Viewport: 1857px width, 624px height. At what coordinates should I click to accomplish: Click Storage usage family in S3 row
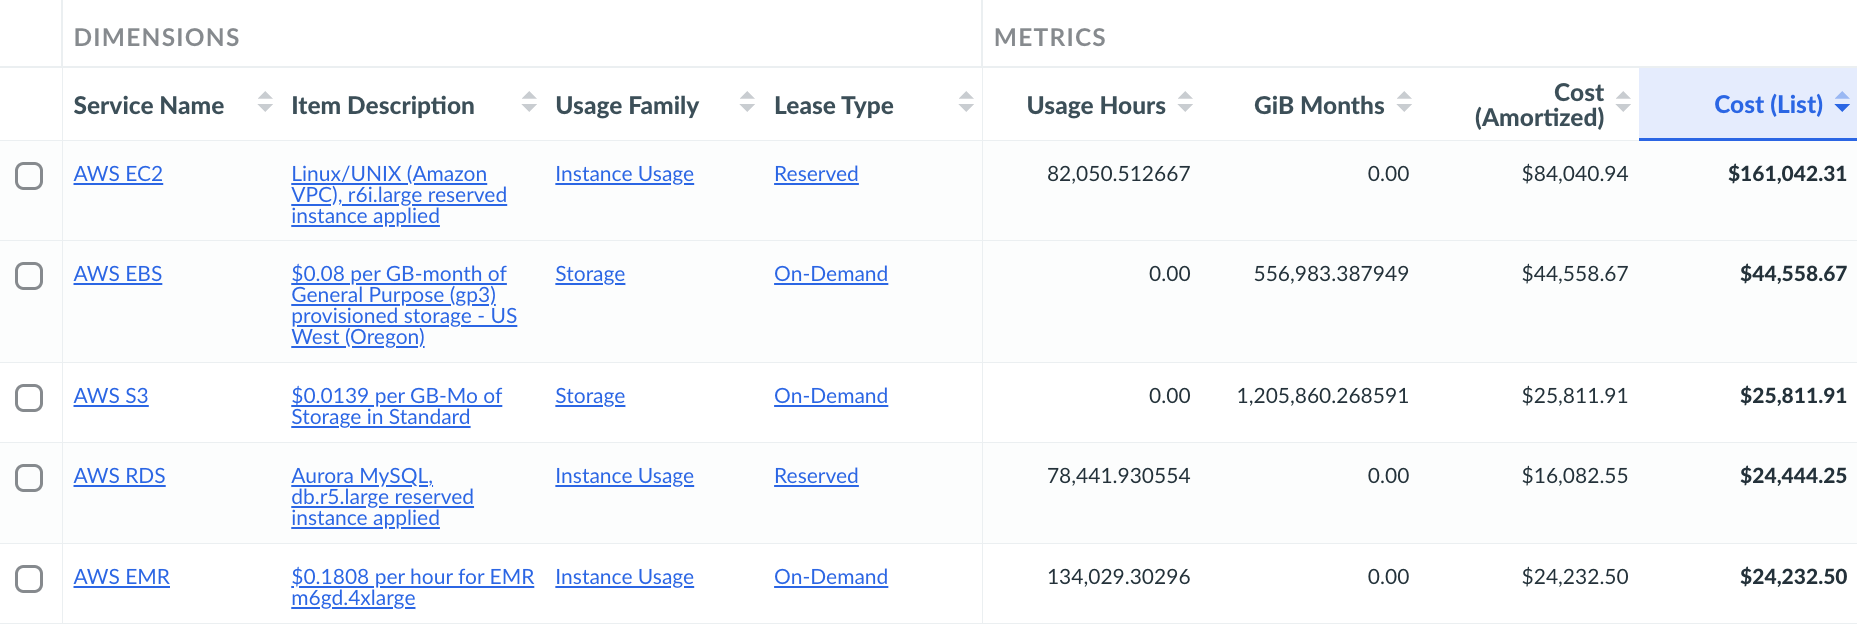(590, 396)
